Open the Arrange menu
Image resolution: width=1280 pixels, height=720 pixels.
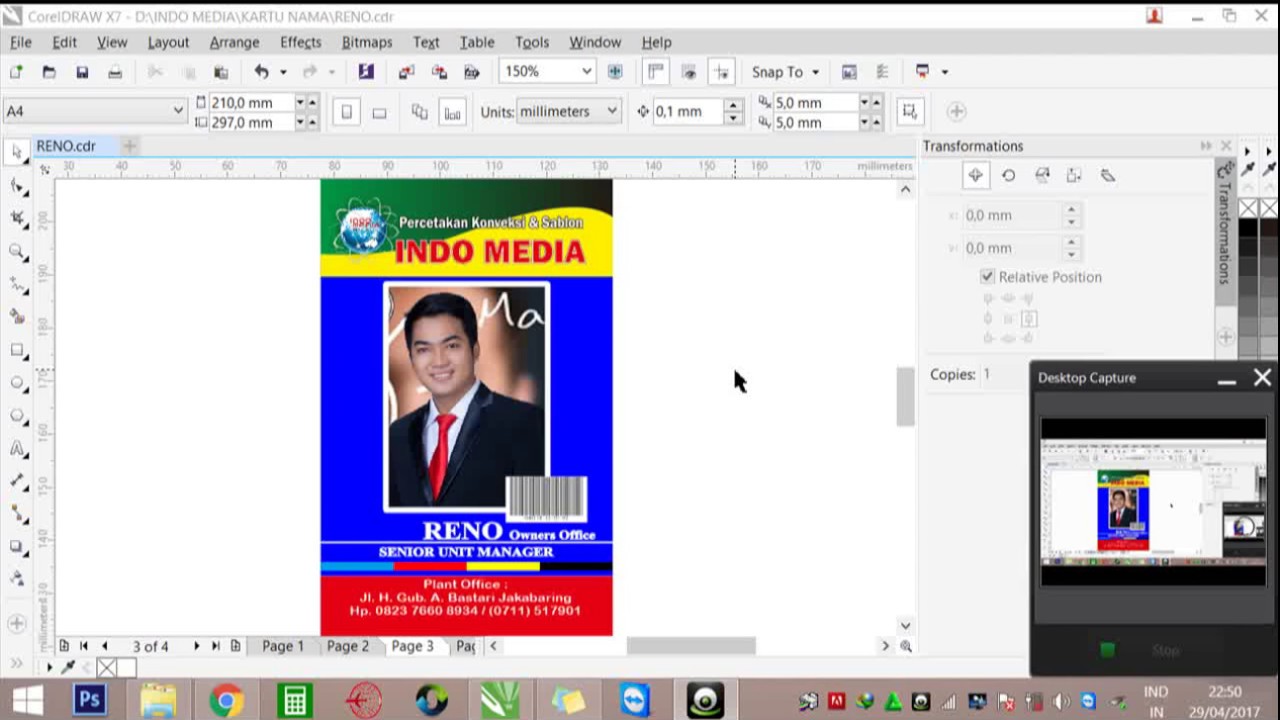coord(234,42)
